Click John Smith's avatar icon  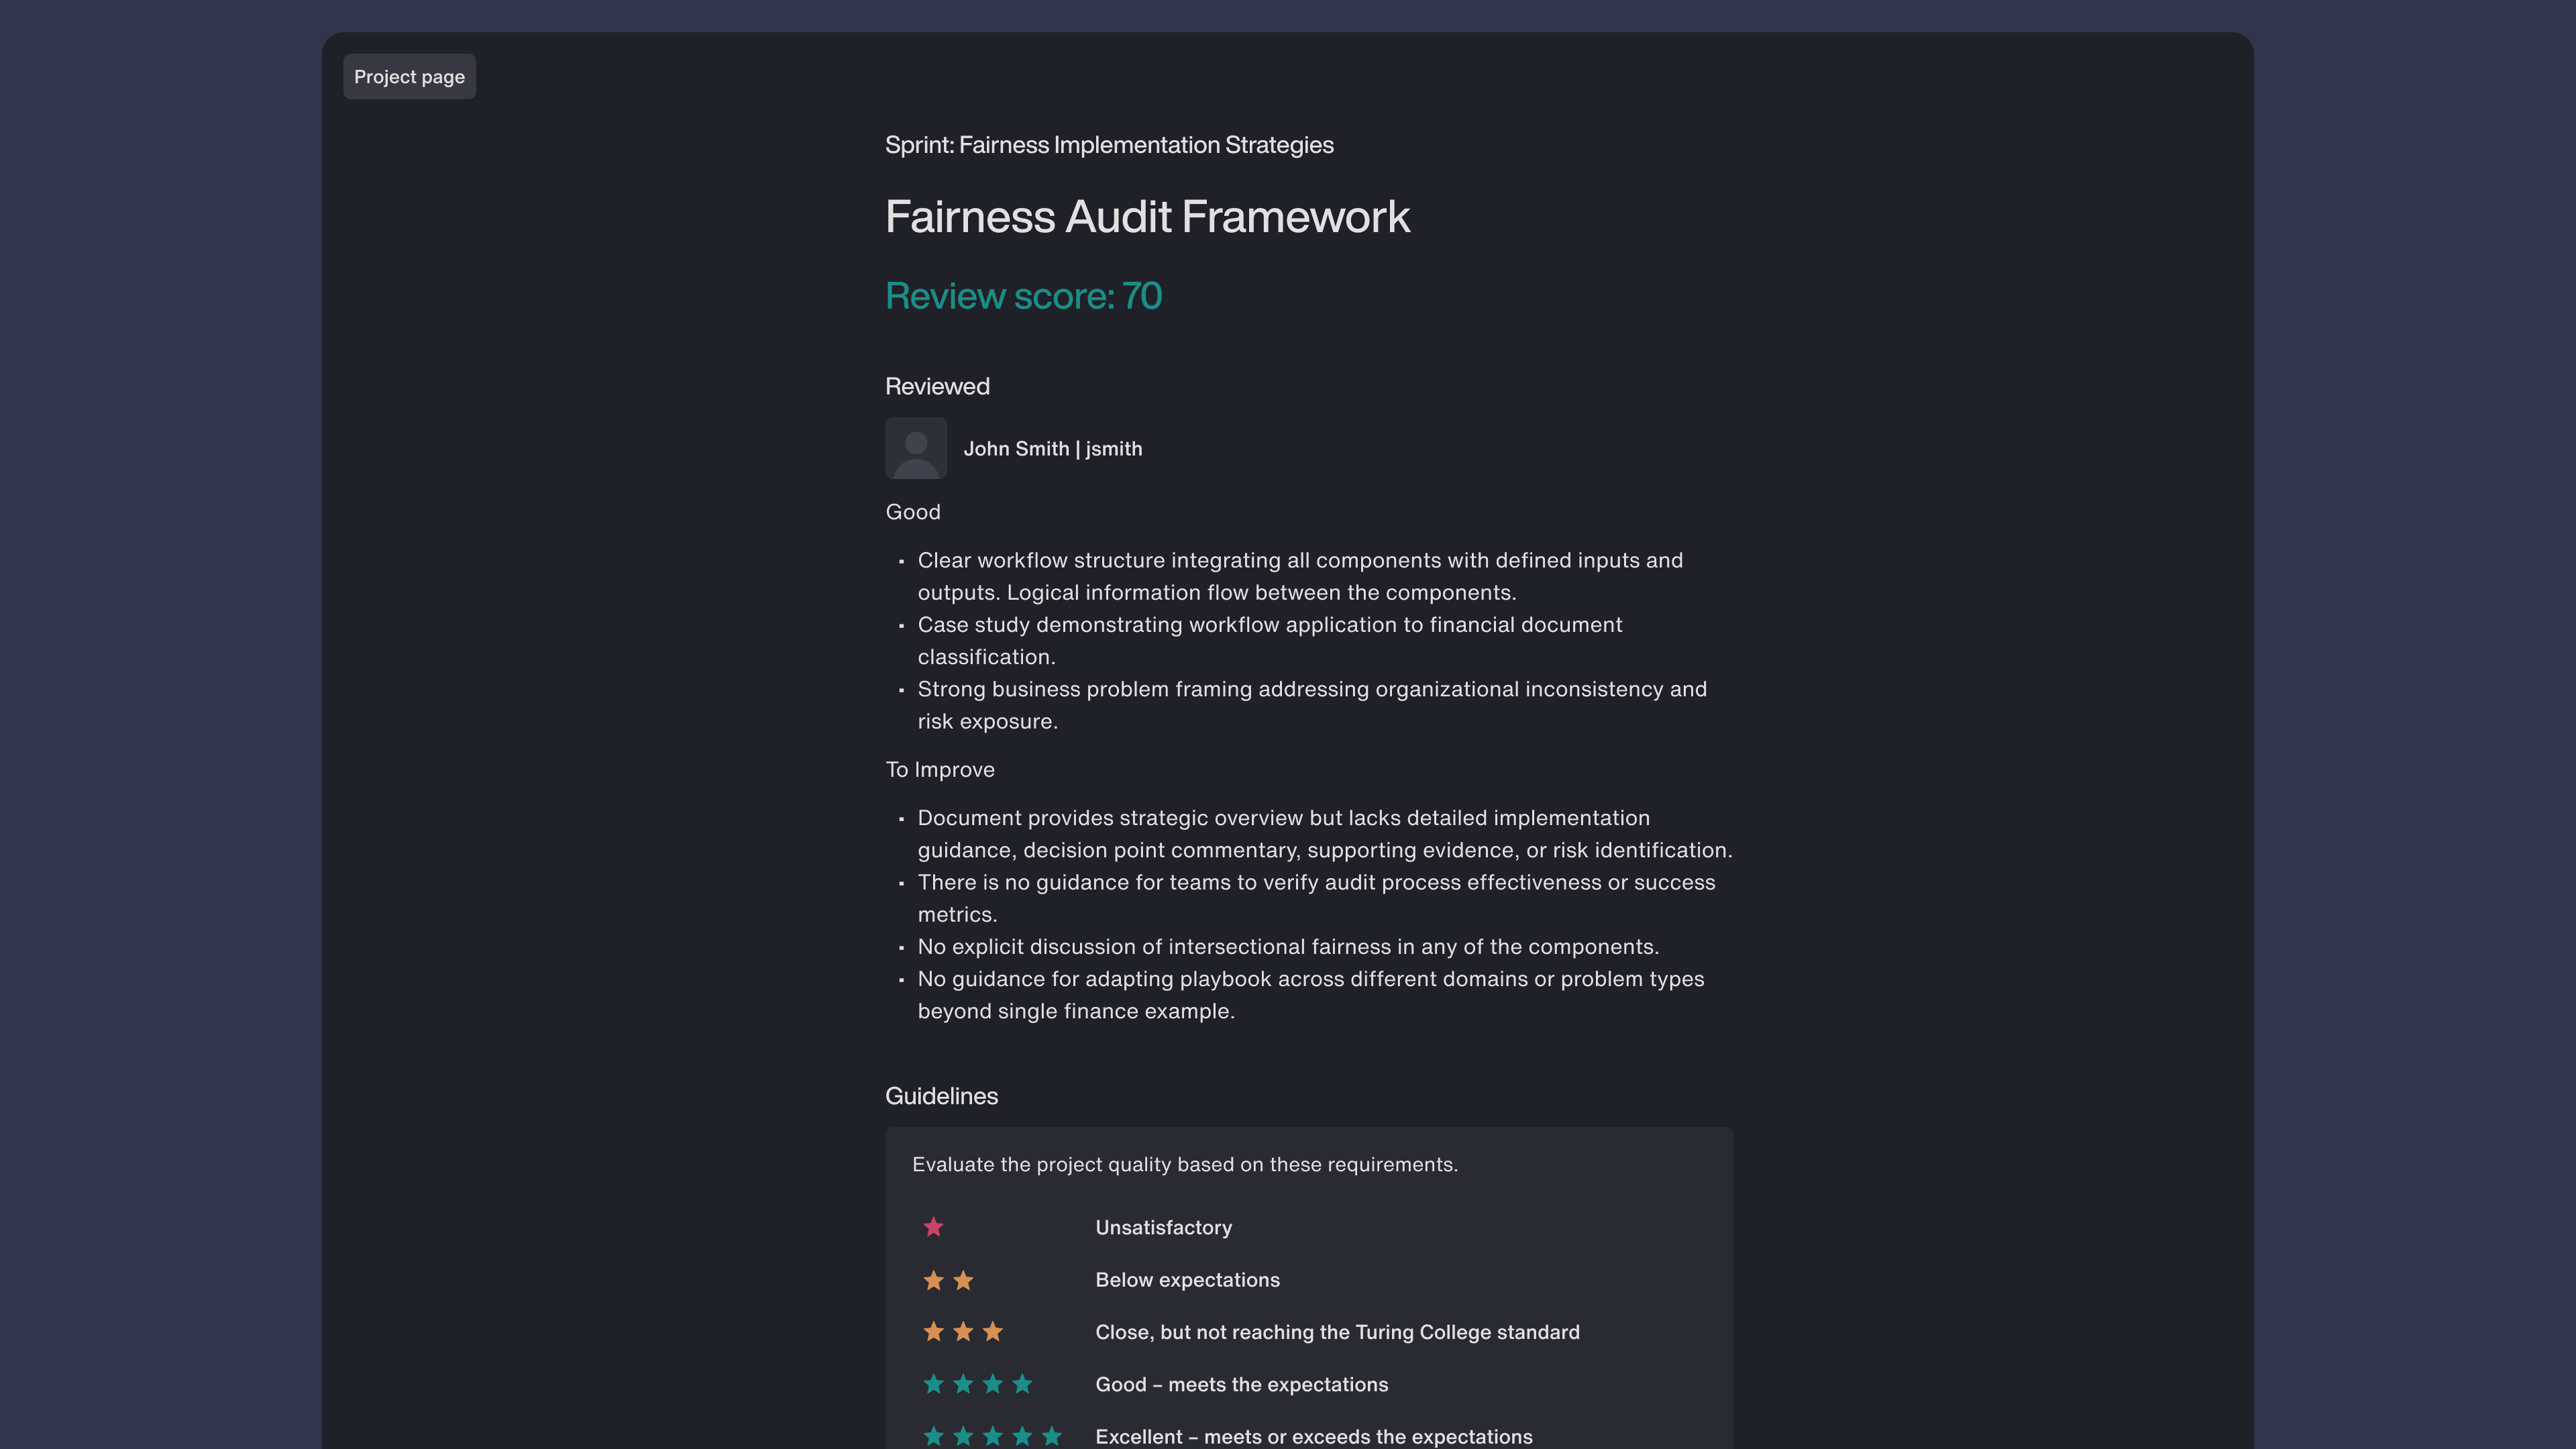coord(915,448)
